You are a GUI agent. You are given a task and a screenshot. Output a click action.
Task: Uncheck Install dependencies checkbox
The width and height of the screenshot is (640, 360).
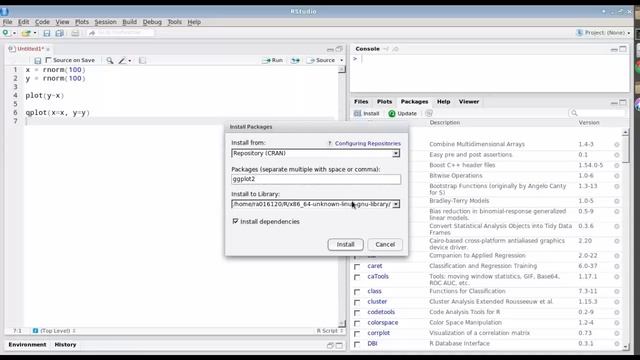tap(235, 221)
